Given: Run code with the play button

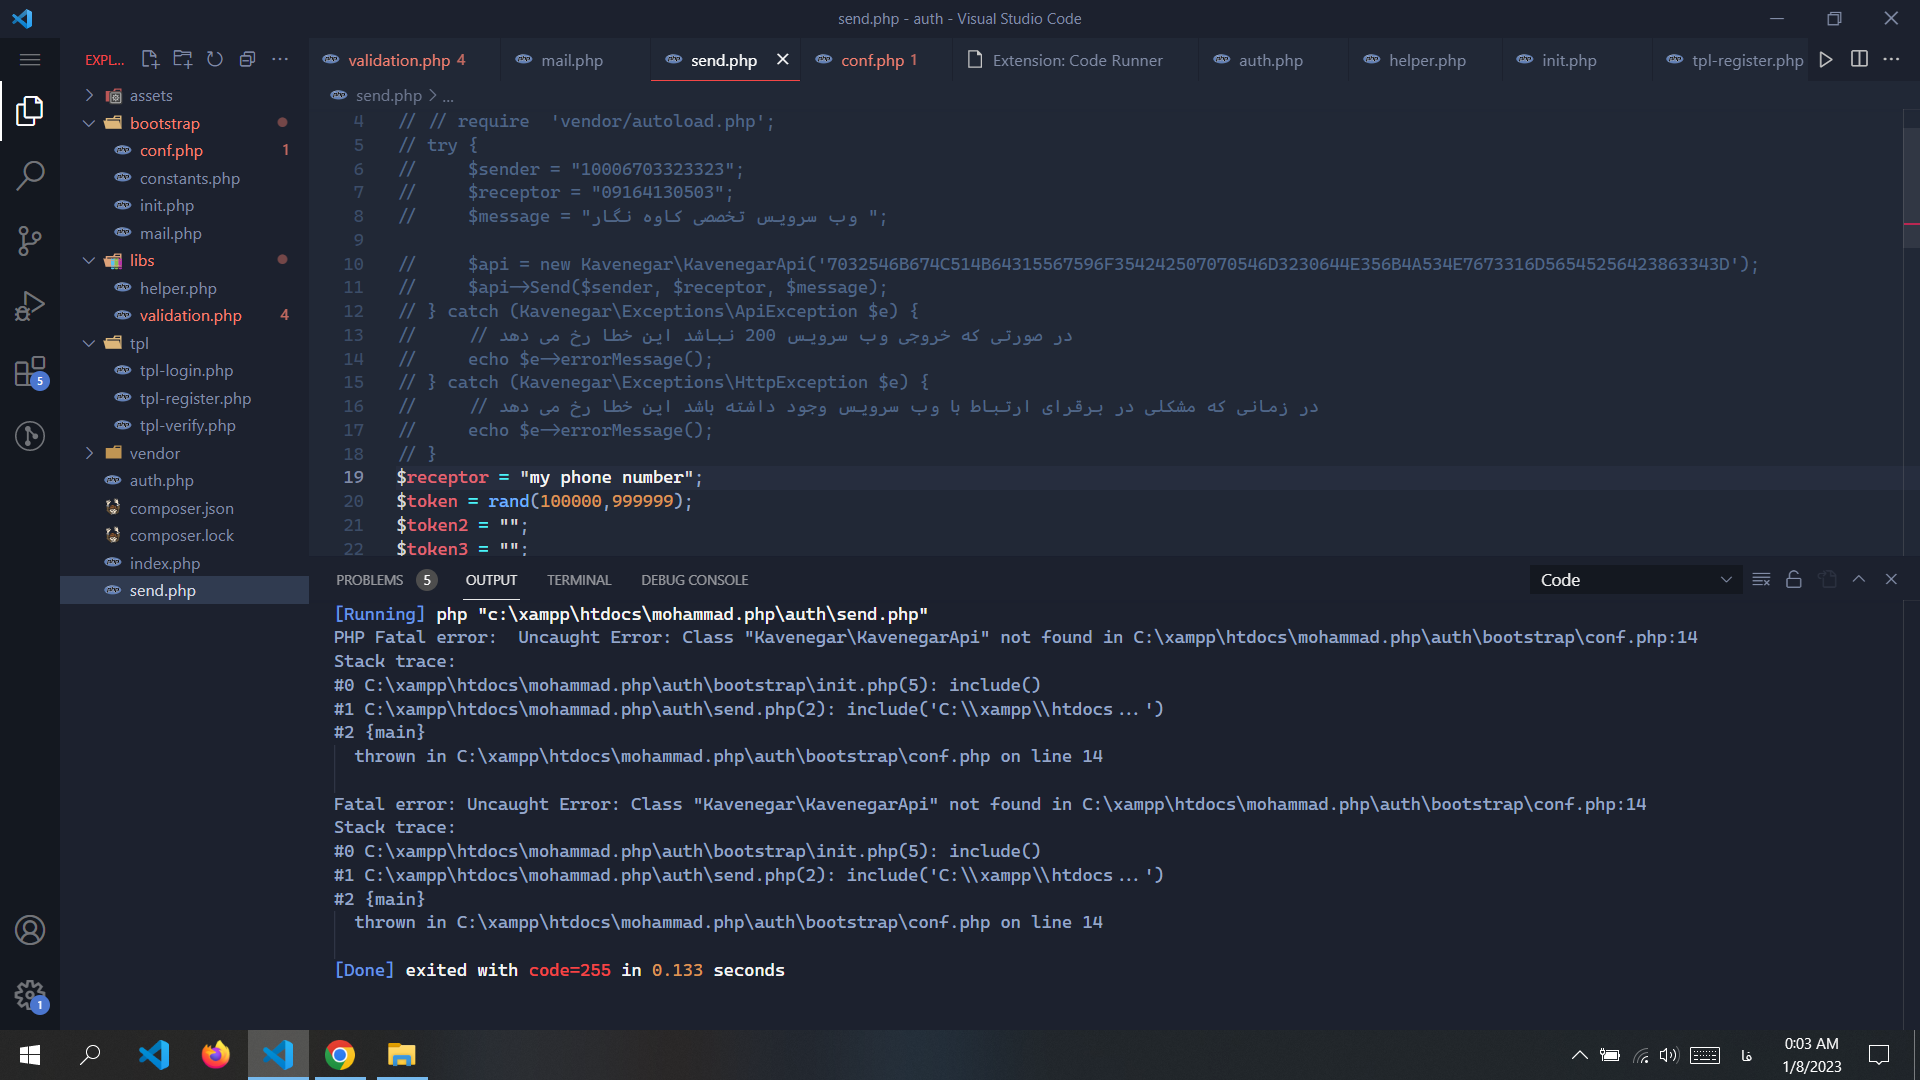Looking at the screenshot, I should (1826, 60).
